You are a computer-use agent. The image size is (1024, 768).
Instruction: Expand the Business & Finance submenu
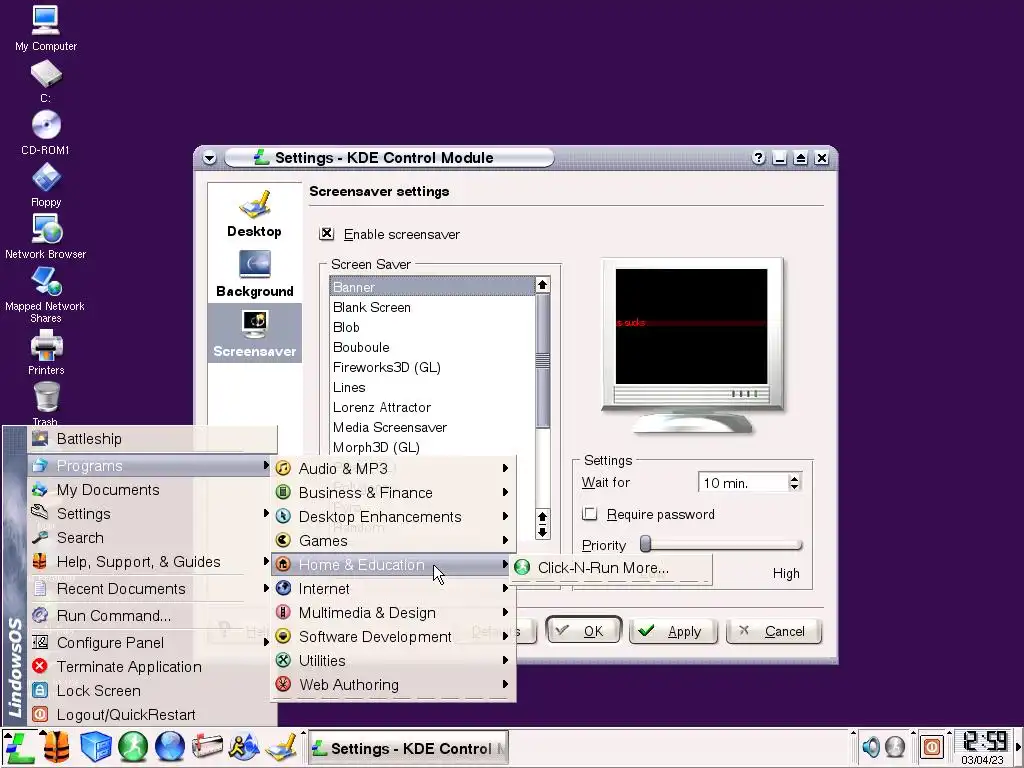[393, 492]
